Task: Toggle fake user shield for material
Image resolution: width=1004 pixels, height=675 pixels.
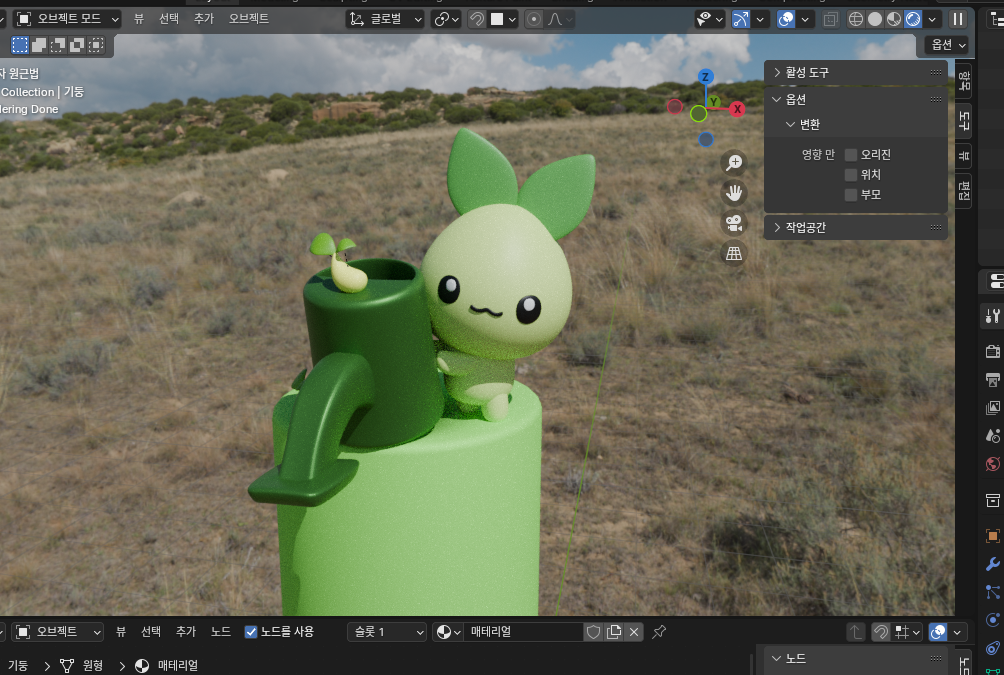Action: (594, 632)
